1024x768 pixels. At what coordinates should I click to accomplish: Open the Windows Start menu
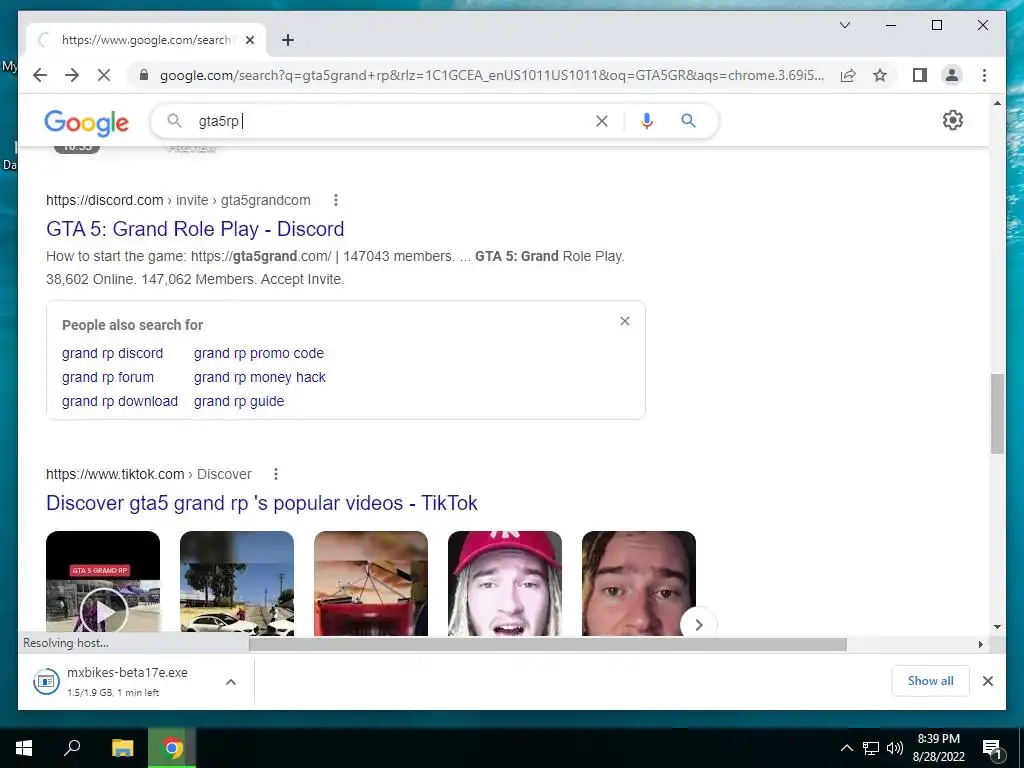(x=24, y=748)
